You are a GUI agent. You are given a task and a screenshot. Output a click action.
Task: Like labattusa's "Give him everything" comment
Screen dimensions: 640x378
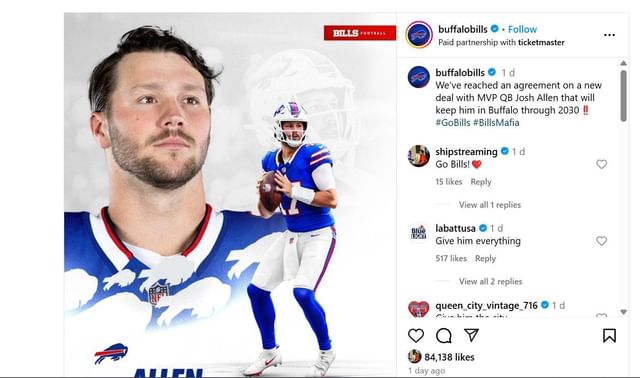click(x=601, y=241)
